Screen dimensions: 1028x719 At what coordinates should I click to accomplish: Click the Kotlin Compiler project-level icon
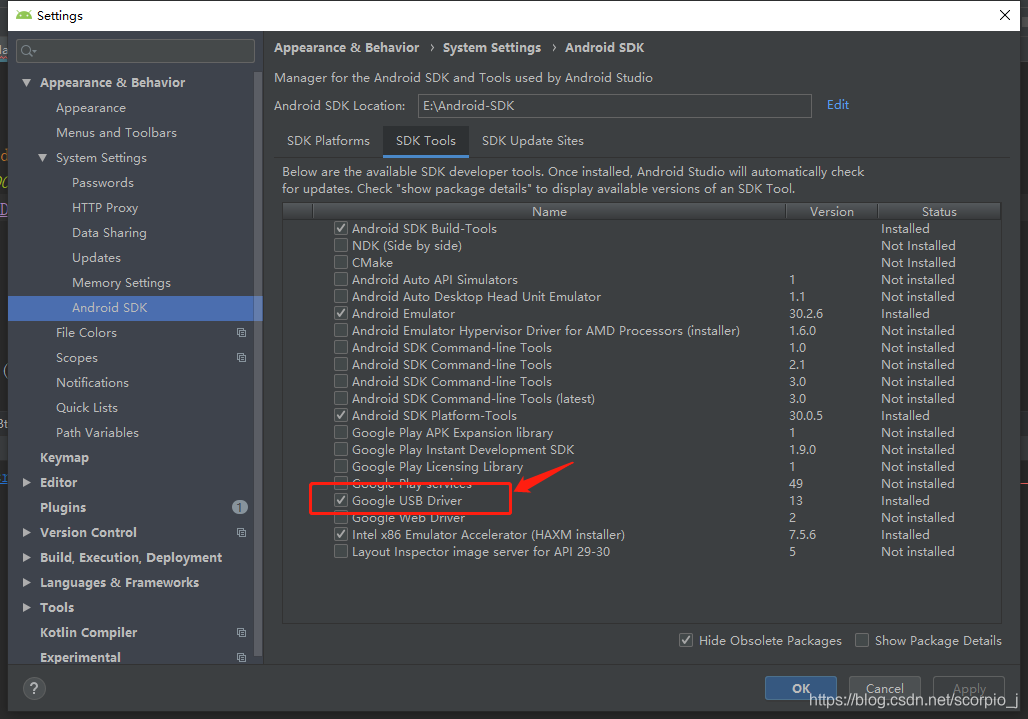(241, 632)
